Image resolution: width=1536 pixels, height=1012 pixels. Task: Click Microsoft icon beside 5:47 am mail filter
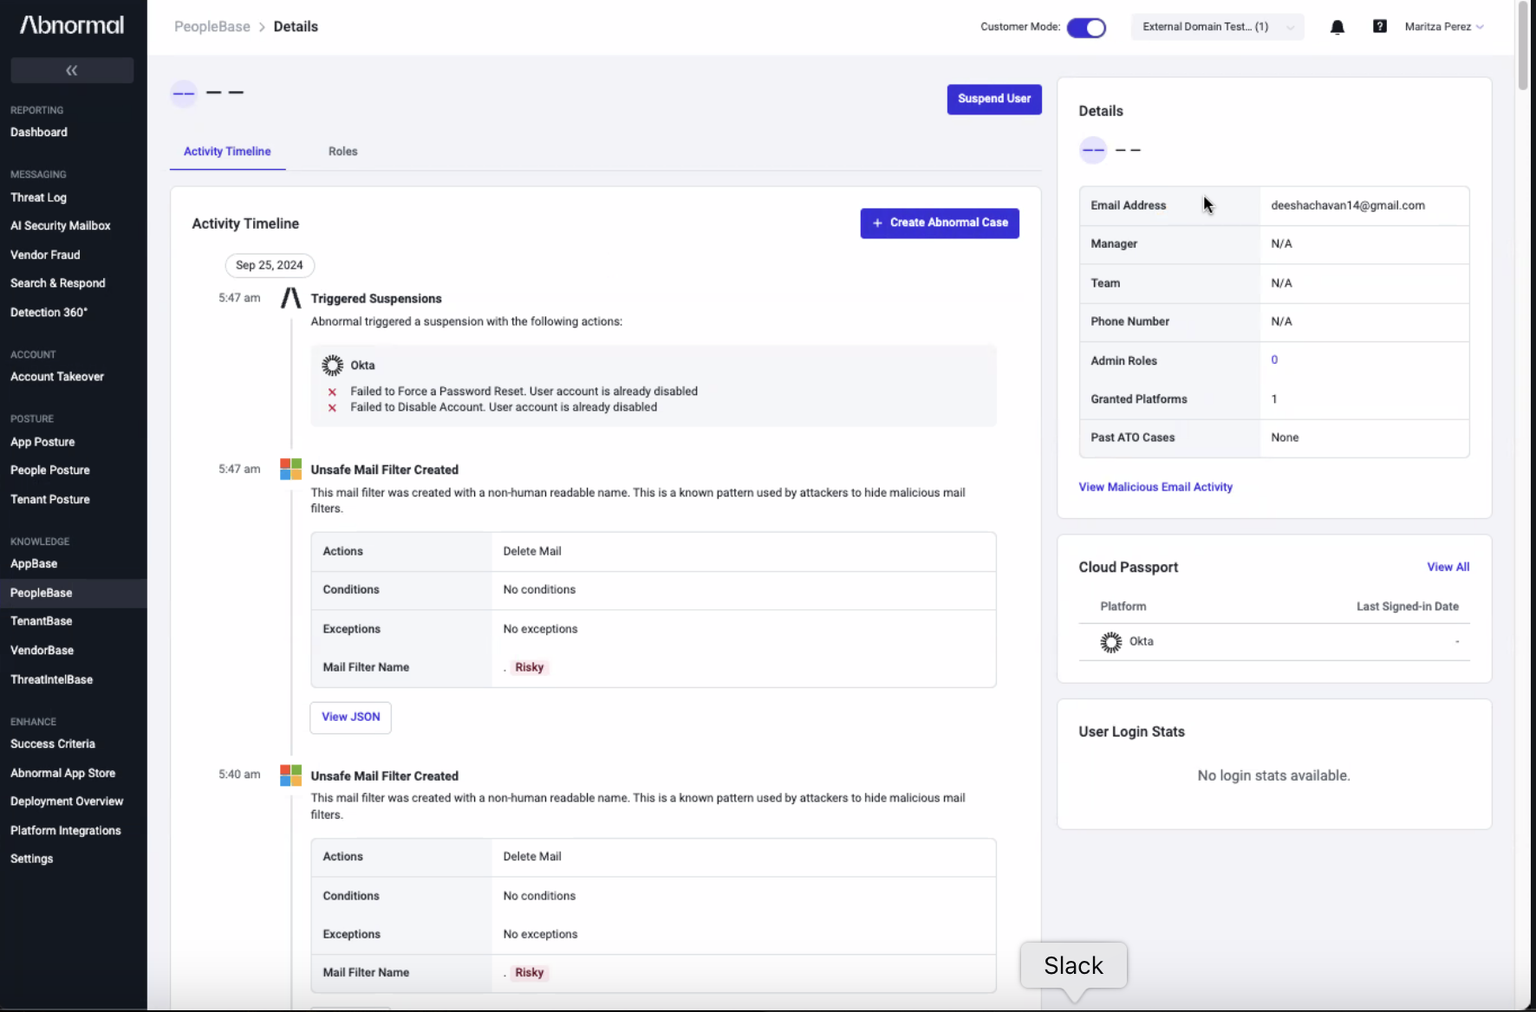[x=291, y=469]
